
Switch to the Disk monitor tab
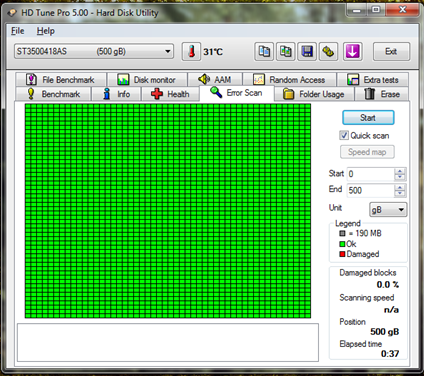pos(147,80)
